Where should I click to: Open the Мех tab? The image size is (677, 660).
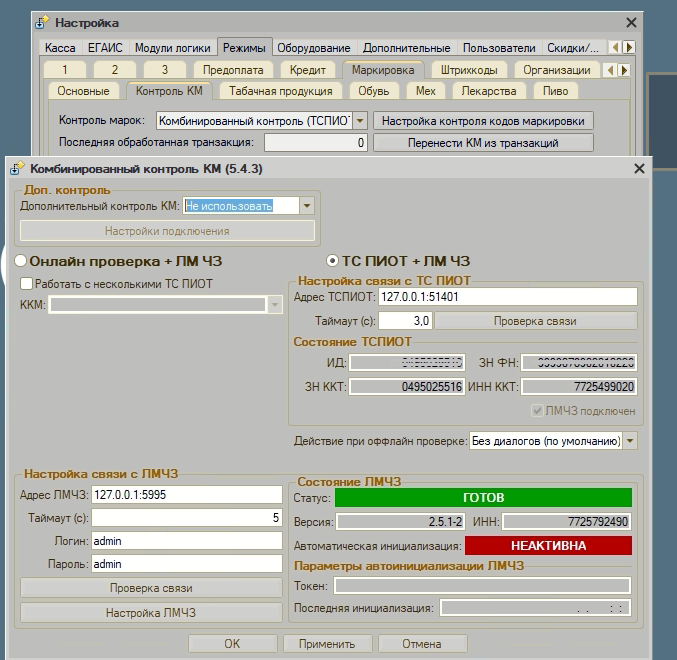pyautogui.click(x=426, y=91)
